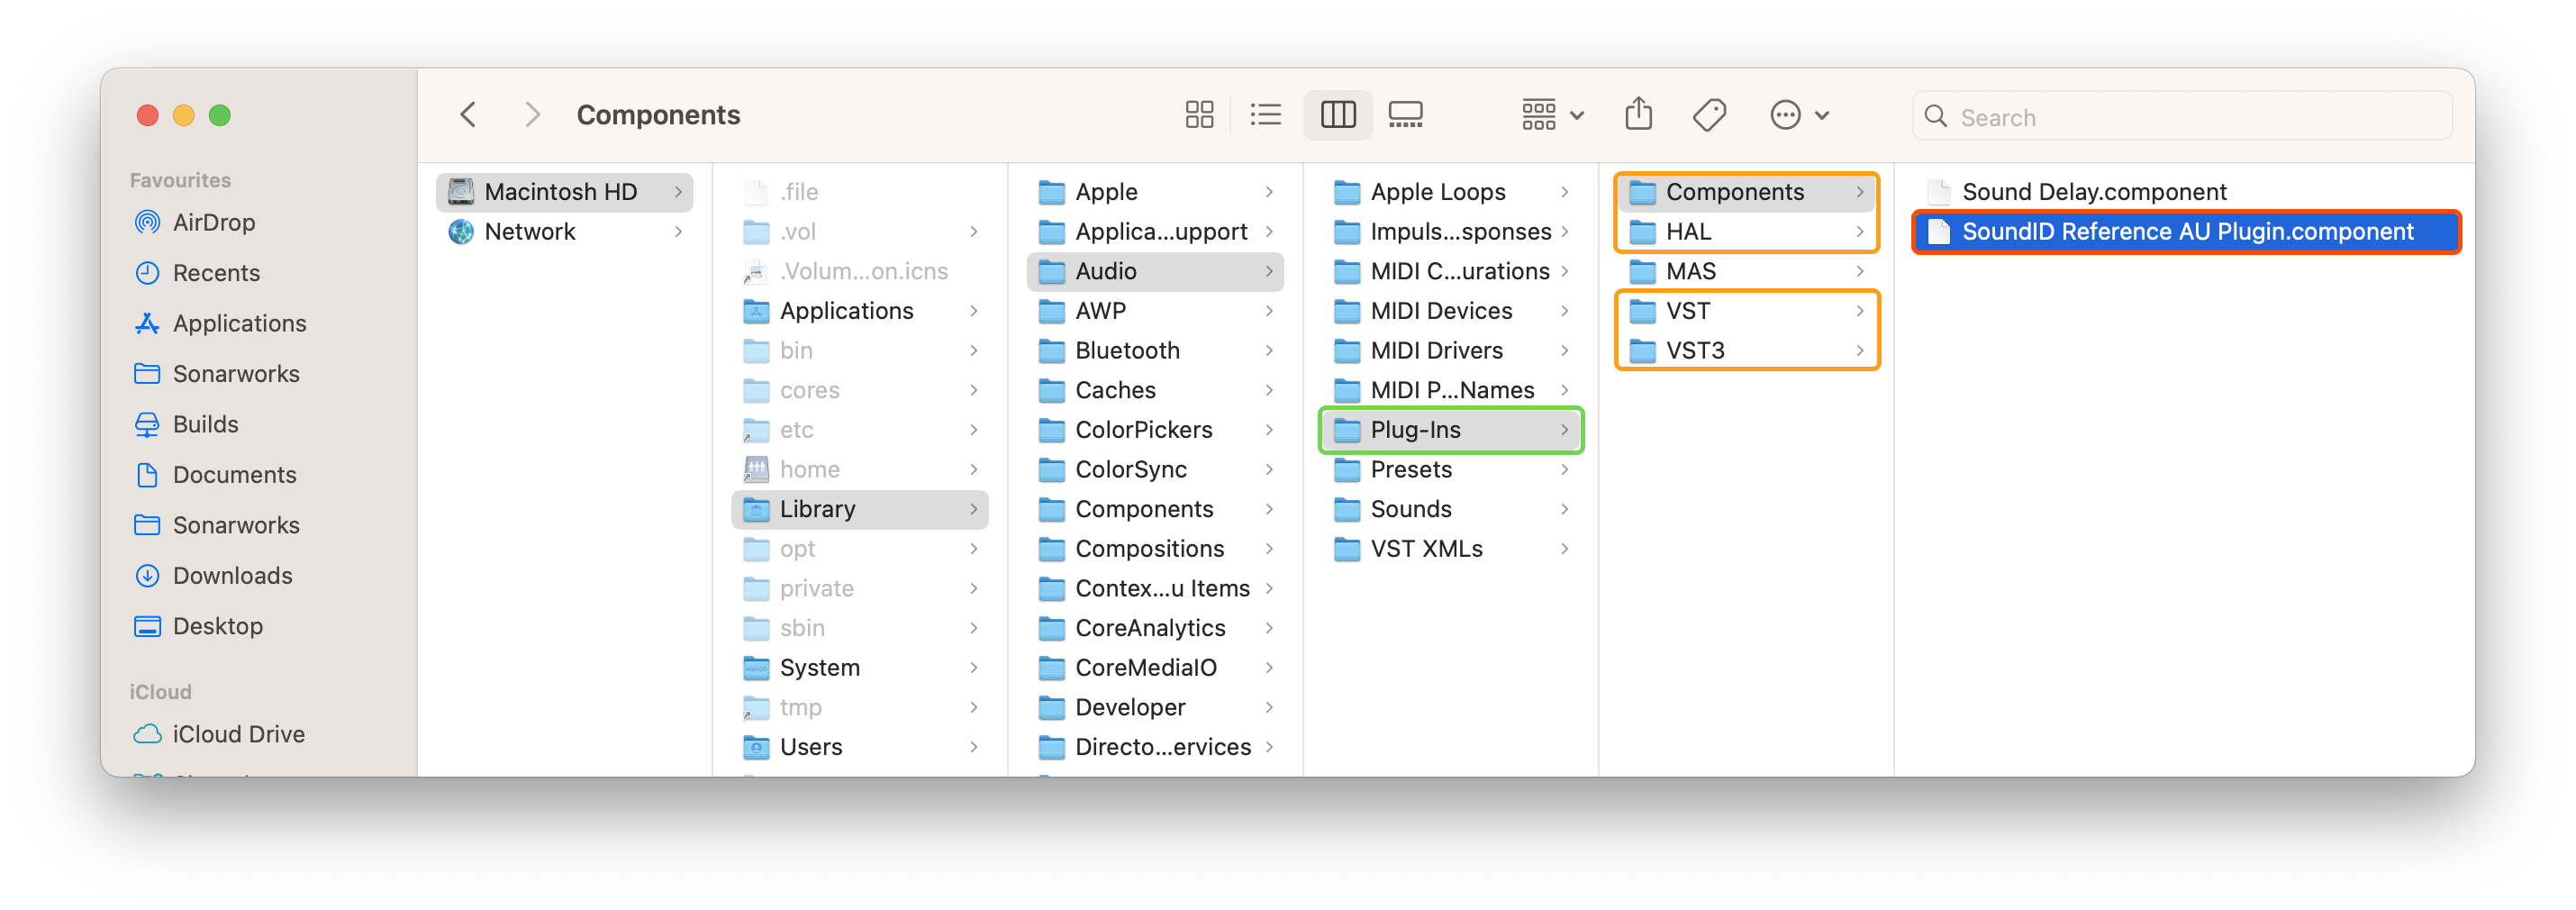Select the Apple Loops folder

click(x=1451, y=191)
